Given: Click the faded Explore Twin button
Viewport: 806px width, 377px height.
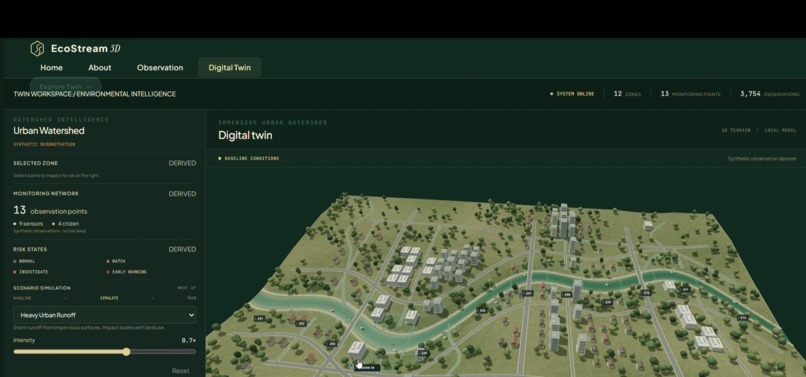Looking at the screenshot, I should (66, 86).
